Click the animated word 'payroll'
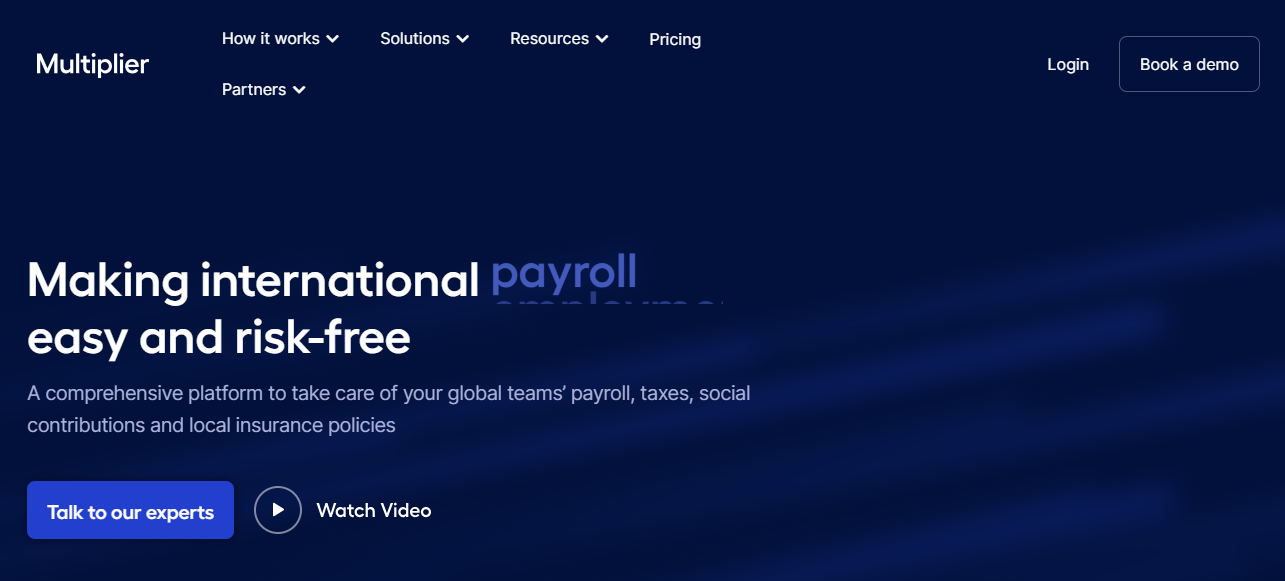Screen dimensions: 1285x581 coord(564,272)
